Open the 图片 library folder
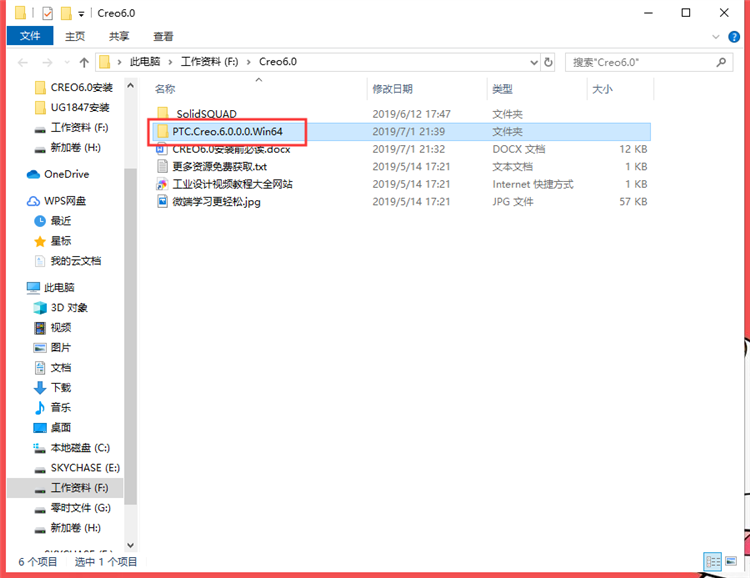750x578 pixels. click(61, 348)
